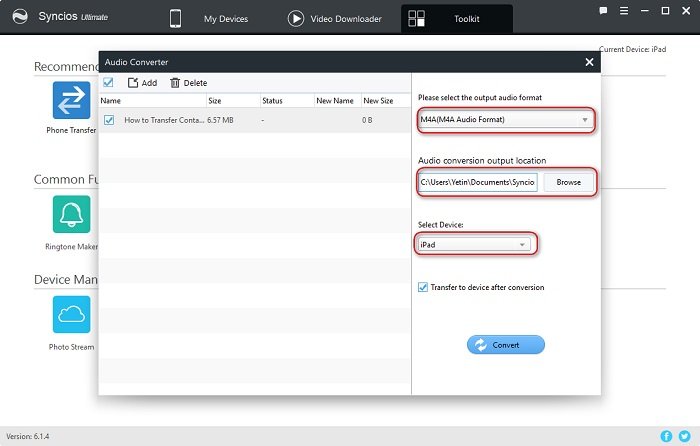Click the phone device icon

coord(175,19)
